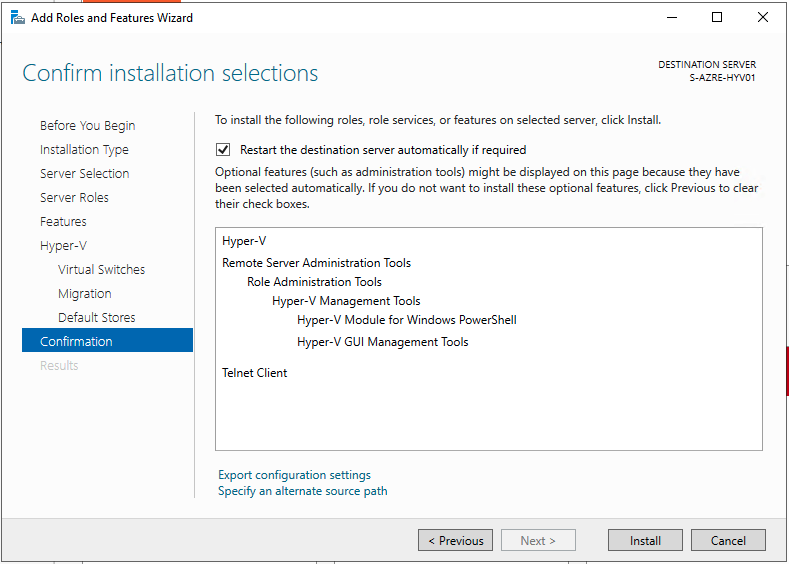Open Specify an alternate source path
789x564 pixels.
302,491
